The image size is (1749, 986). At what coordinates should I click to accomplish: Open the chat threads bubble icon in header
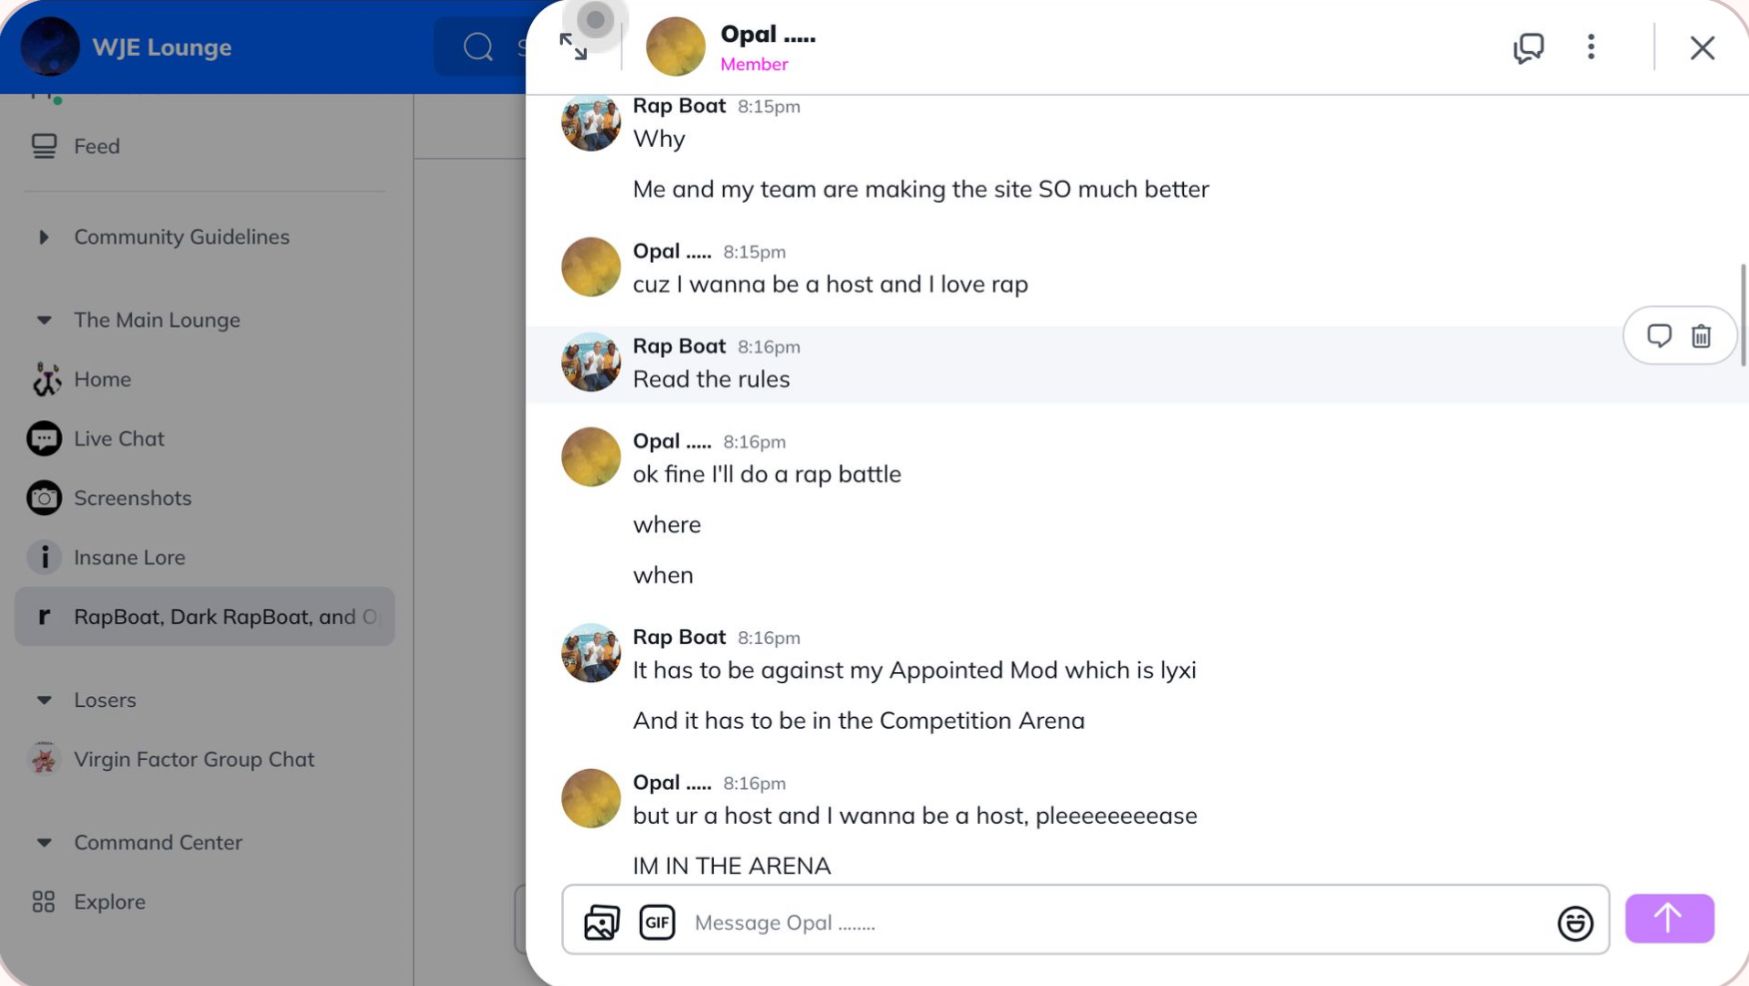[x=1528, y=47]
